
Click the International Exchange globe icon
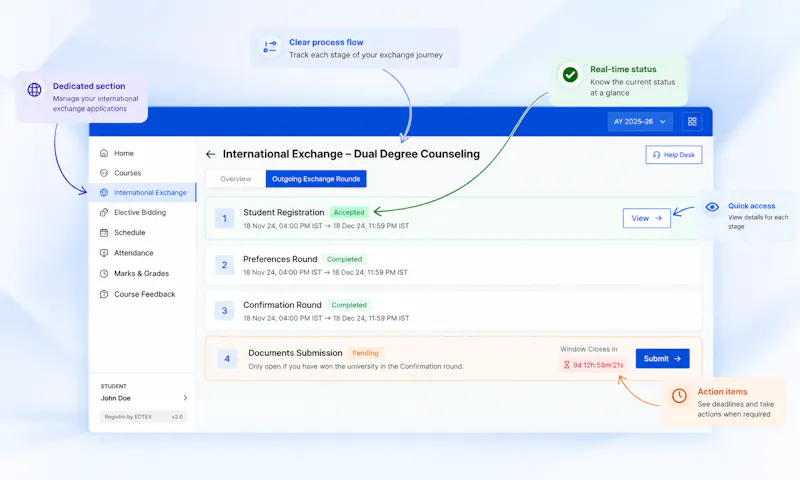click(104, 192)
